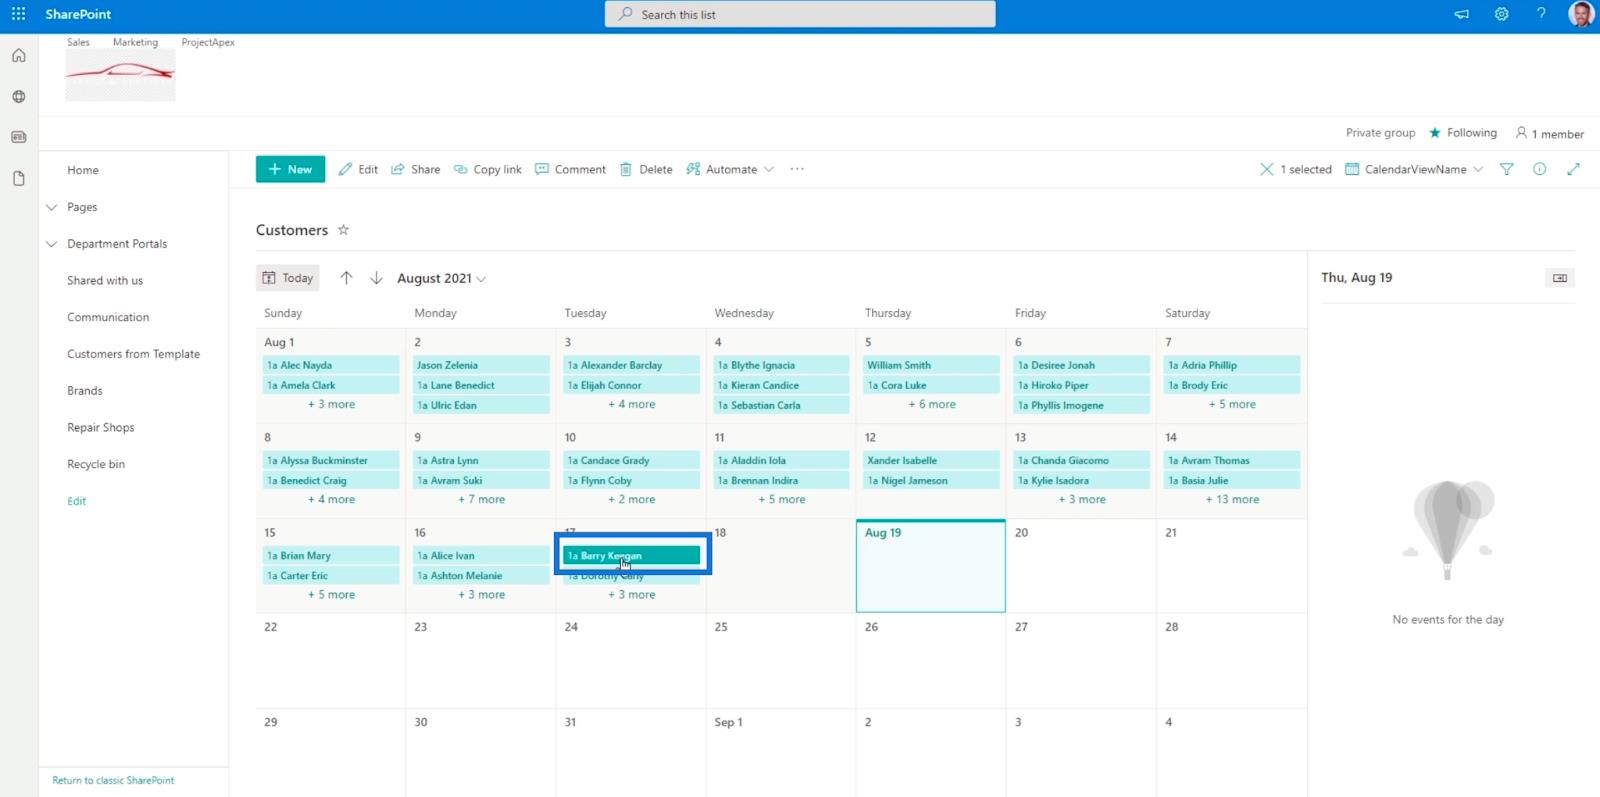Open the details pane info icon
This screenshot has width=1600, height=797.
tap(1539, 169)
